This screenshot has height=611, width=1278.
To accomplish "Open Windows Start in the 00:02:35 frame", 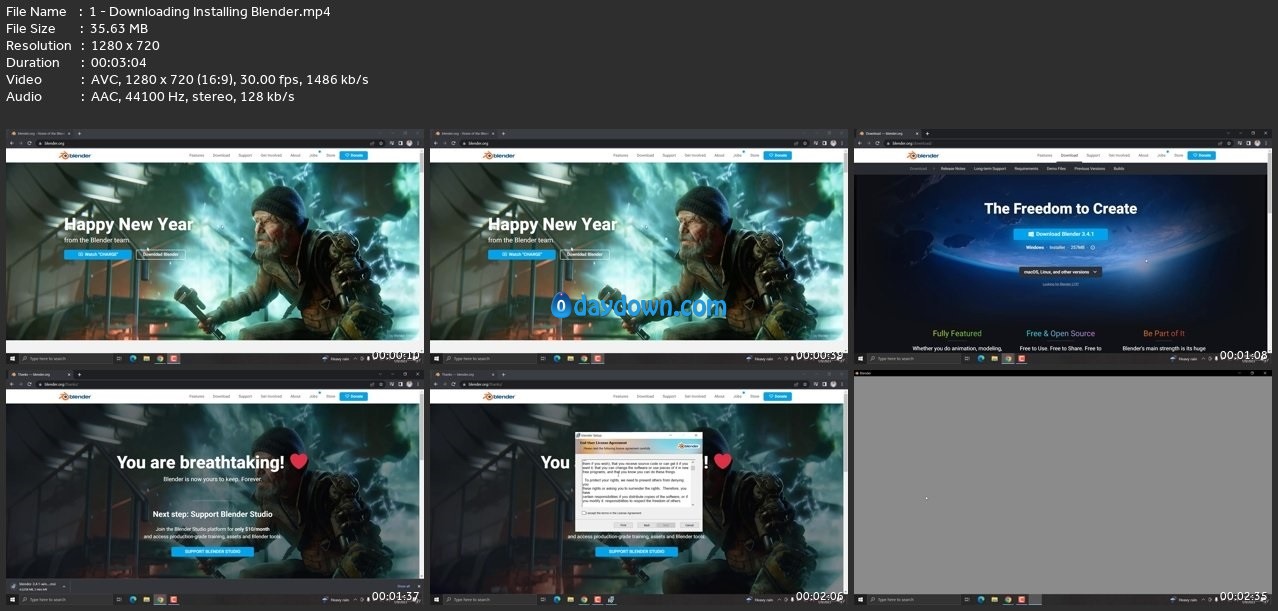I will point(860,599).
